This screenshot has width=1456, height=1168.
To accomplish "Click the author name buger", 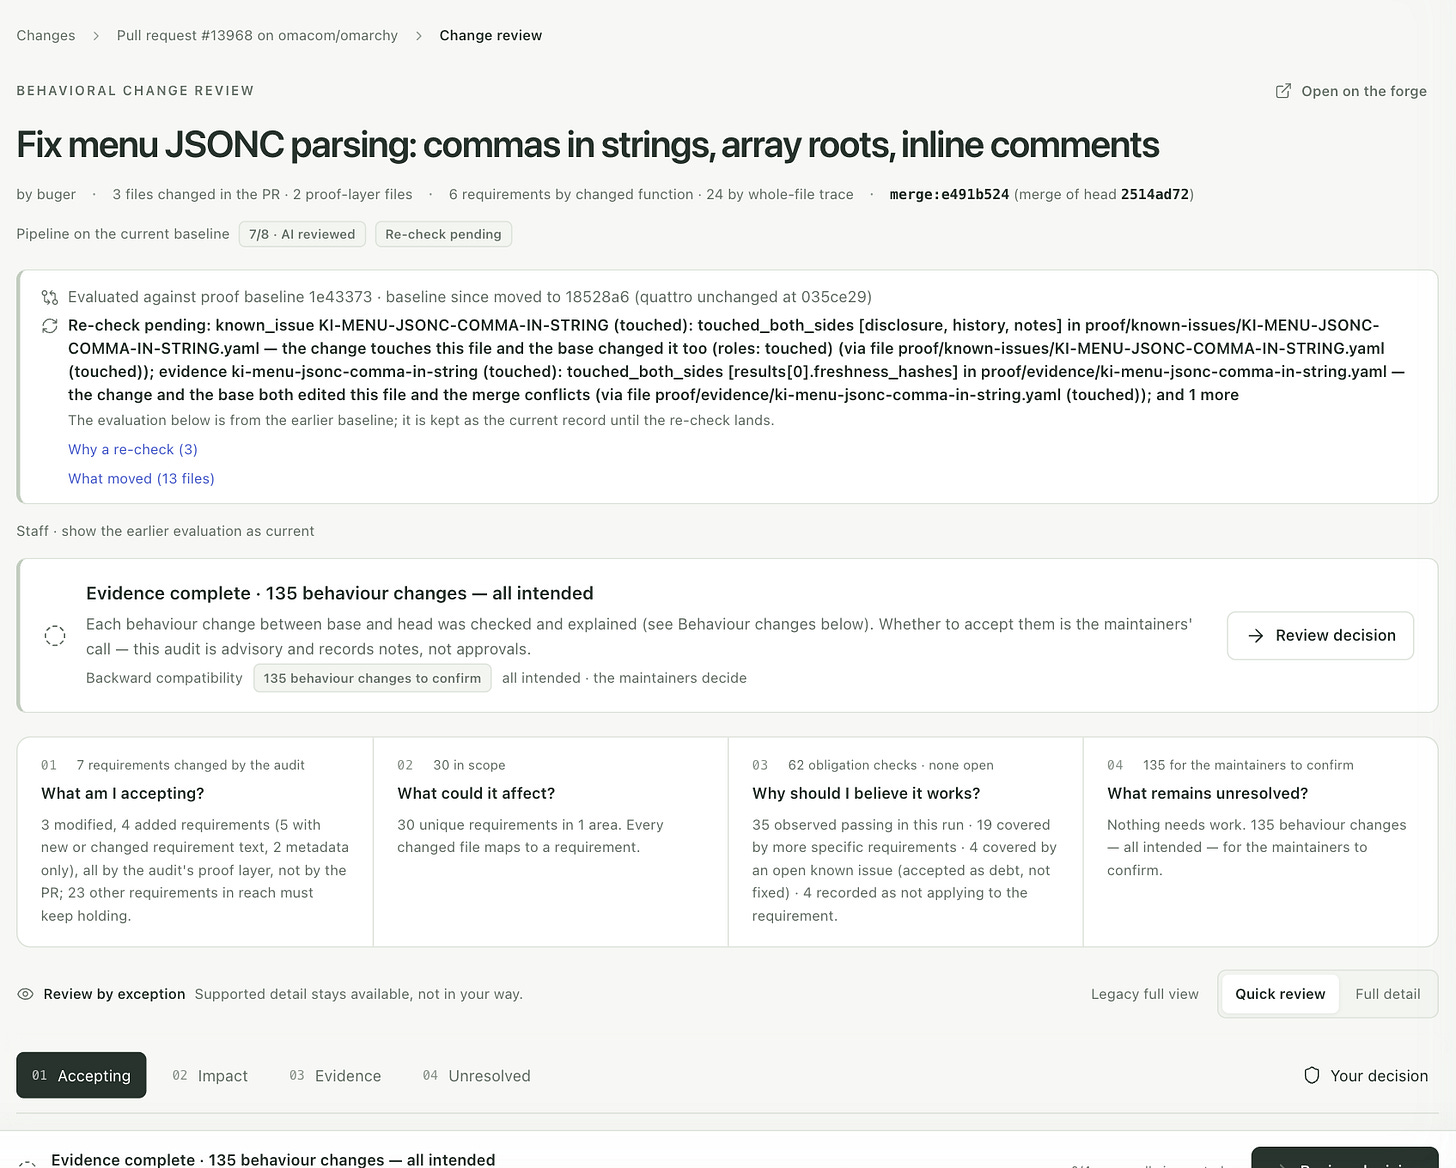I will point(55,194).
